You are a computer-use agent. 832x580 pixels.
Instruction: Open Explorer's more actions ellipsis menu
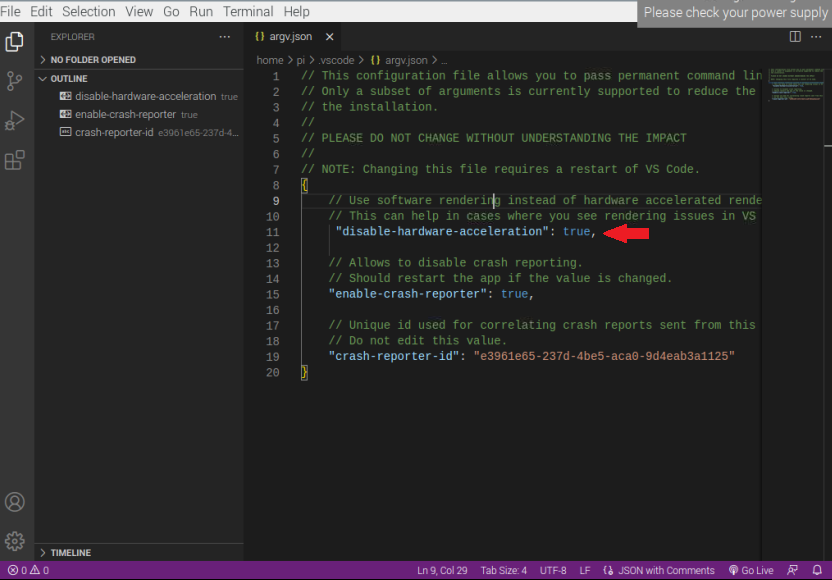point(225,37)
